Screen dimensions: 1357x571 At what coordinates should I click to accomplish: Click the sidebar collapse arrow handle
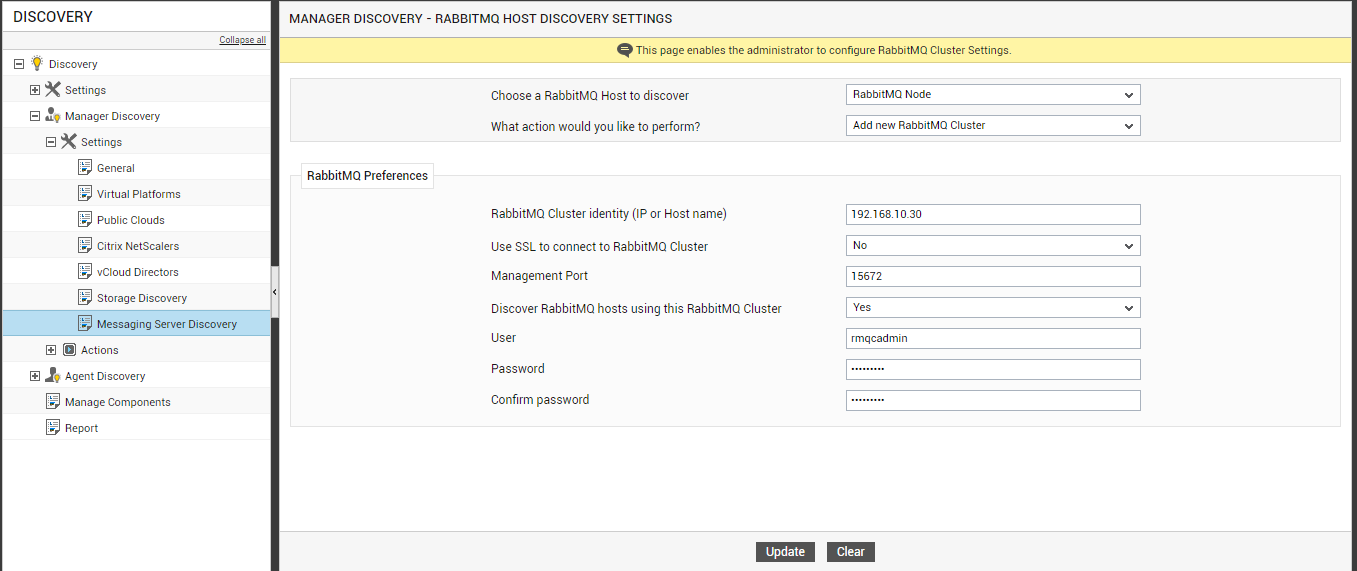(275, 292)
